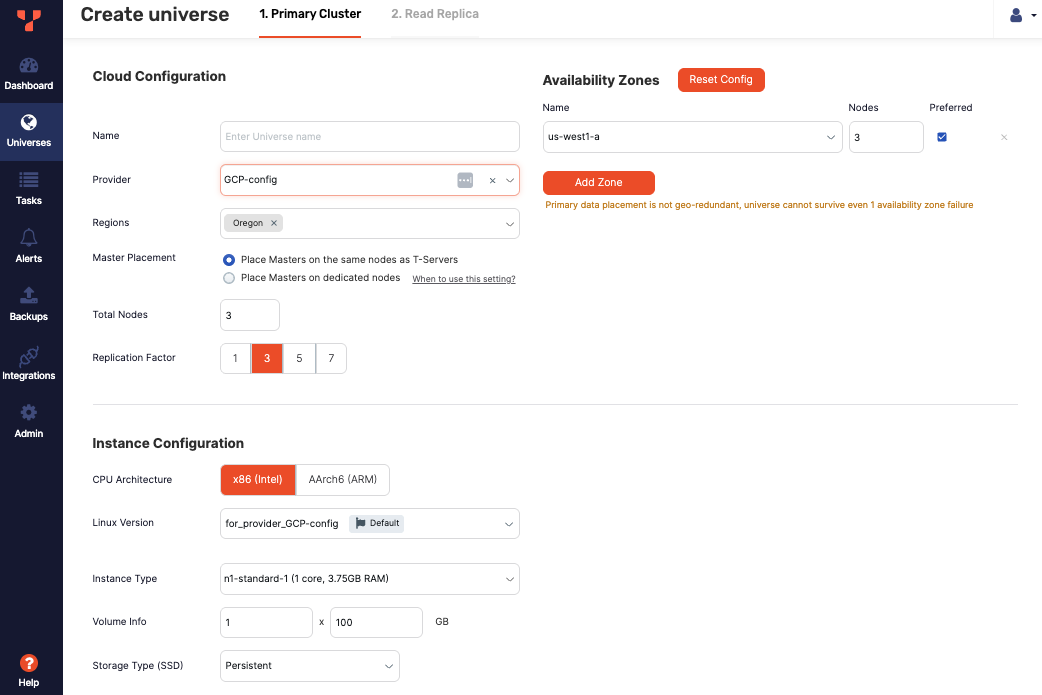
Task: Select the Primary Cluster tab
Action: point(310,15)
